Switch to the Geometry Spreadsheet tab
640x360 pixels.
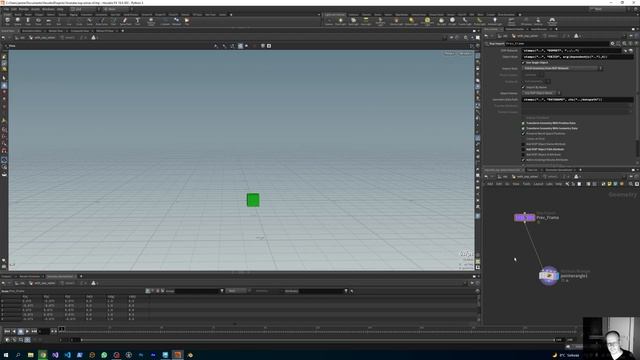pos(60,276)
